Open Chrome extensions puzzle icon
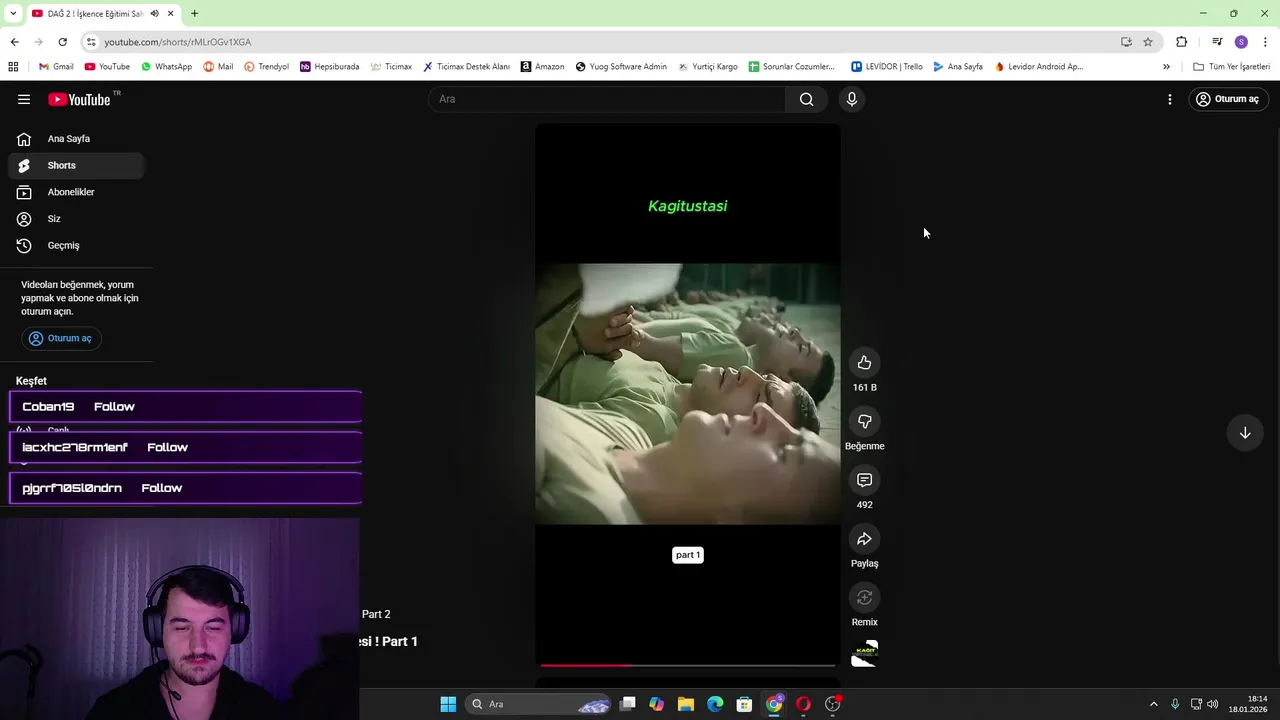This screenshot has width=1280, height=720. 1182,42
